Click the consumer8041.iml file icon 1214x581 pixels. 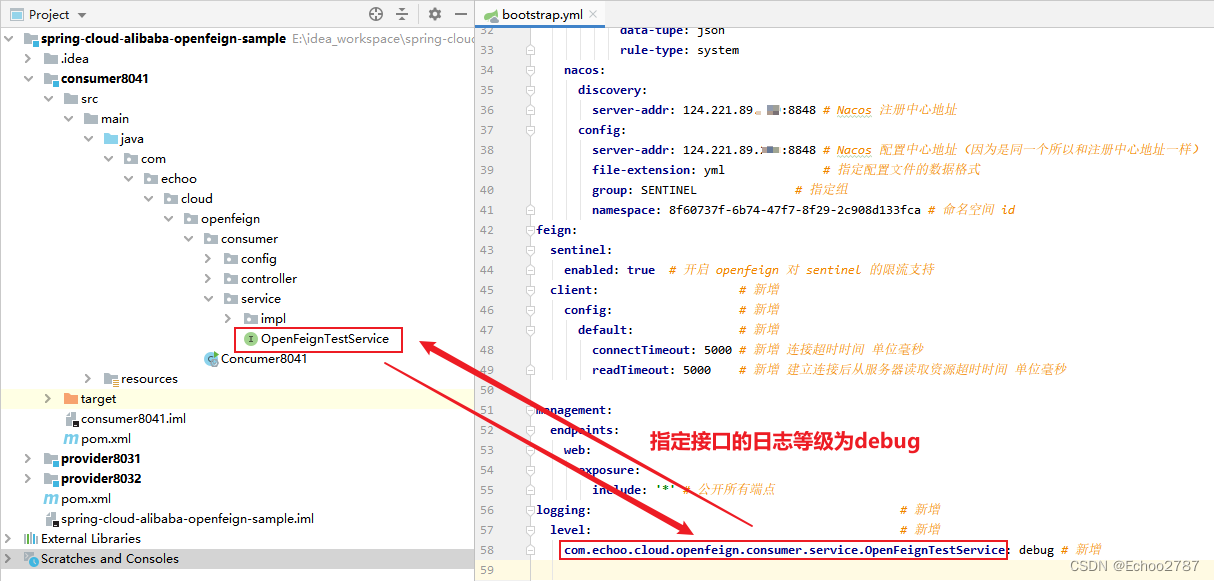(71, 419)
